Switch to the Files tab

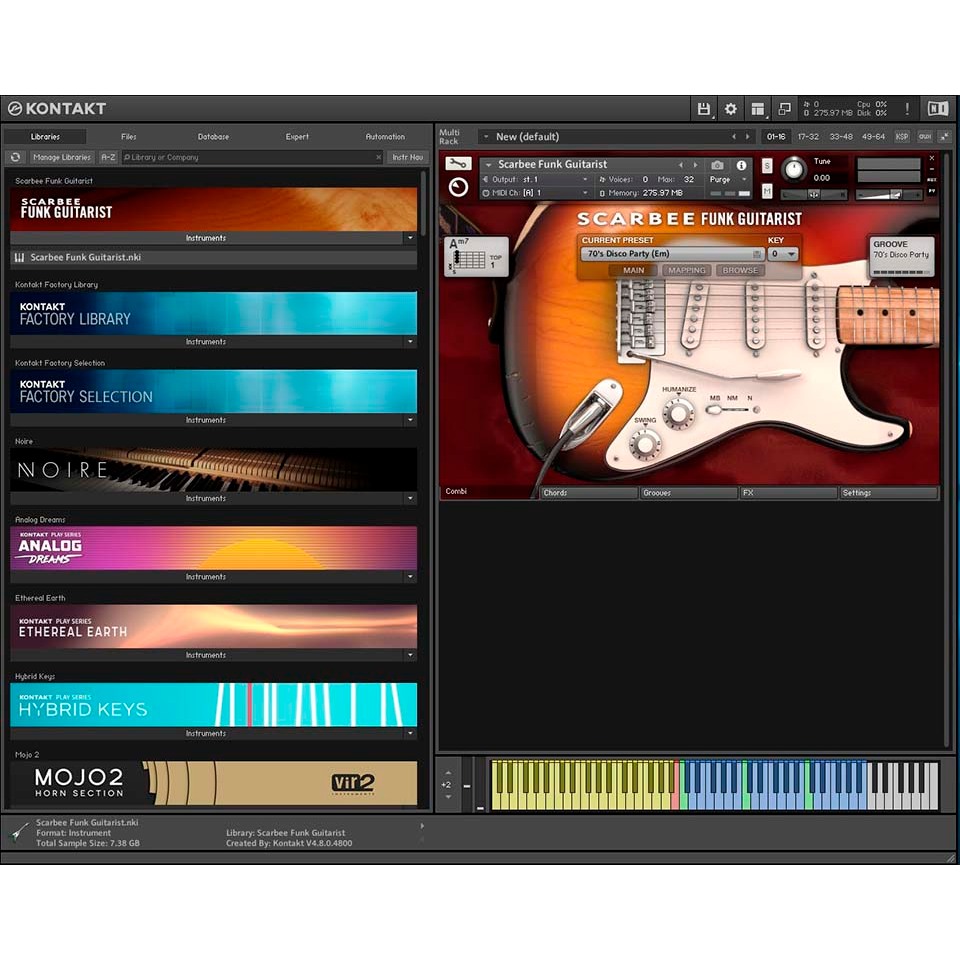click(x=129, y=136)
